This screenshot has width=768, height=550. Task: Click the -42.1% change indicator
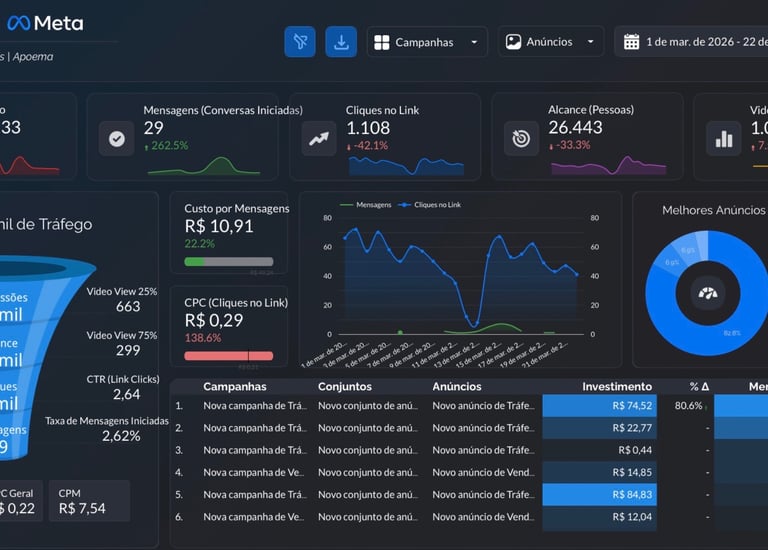click(367, 145)
